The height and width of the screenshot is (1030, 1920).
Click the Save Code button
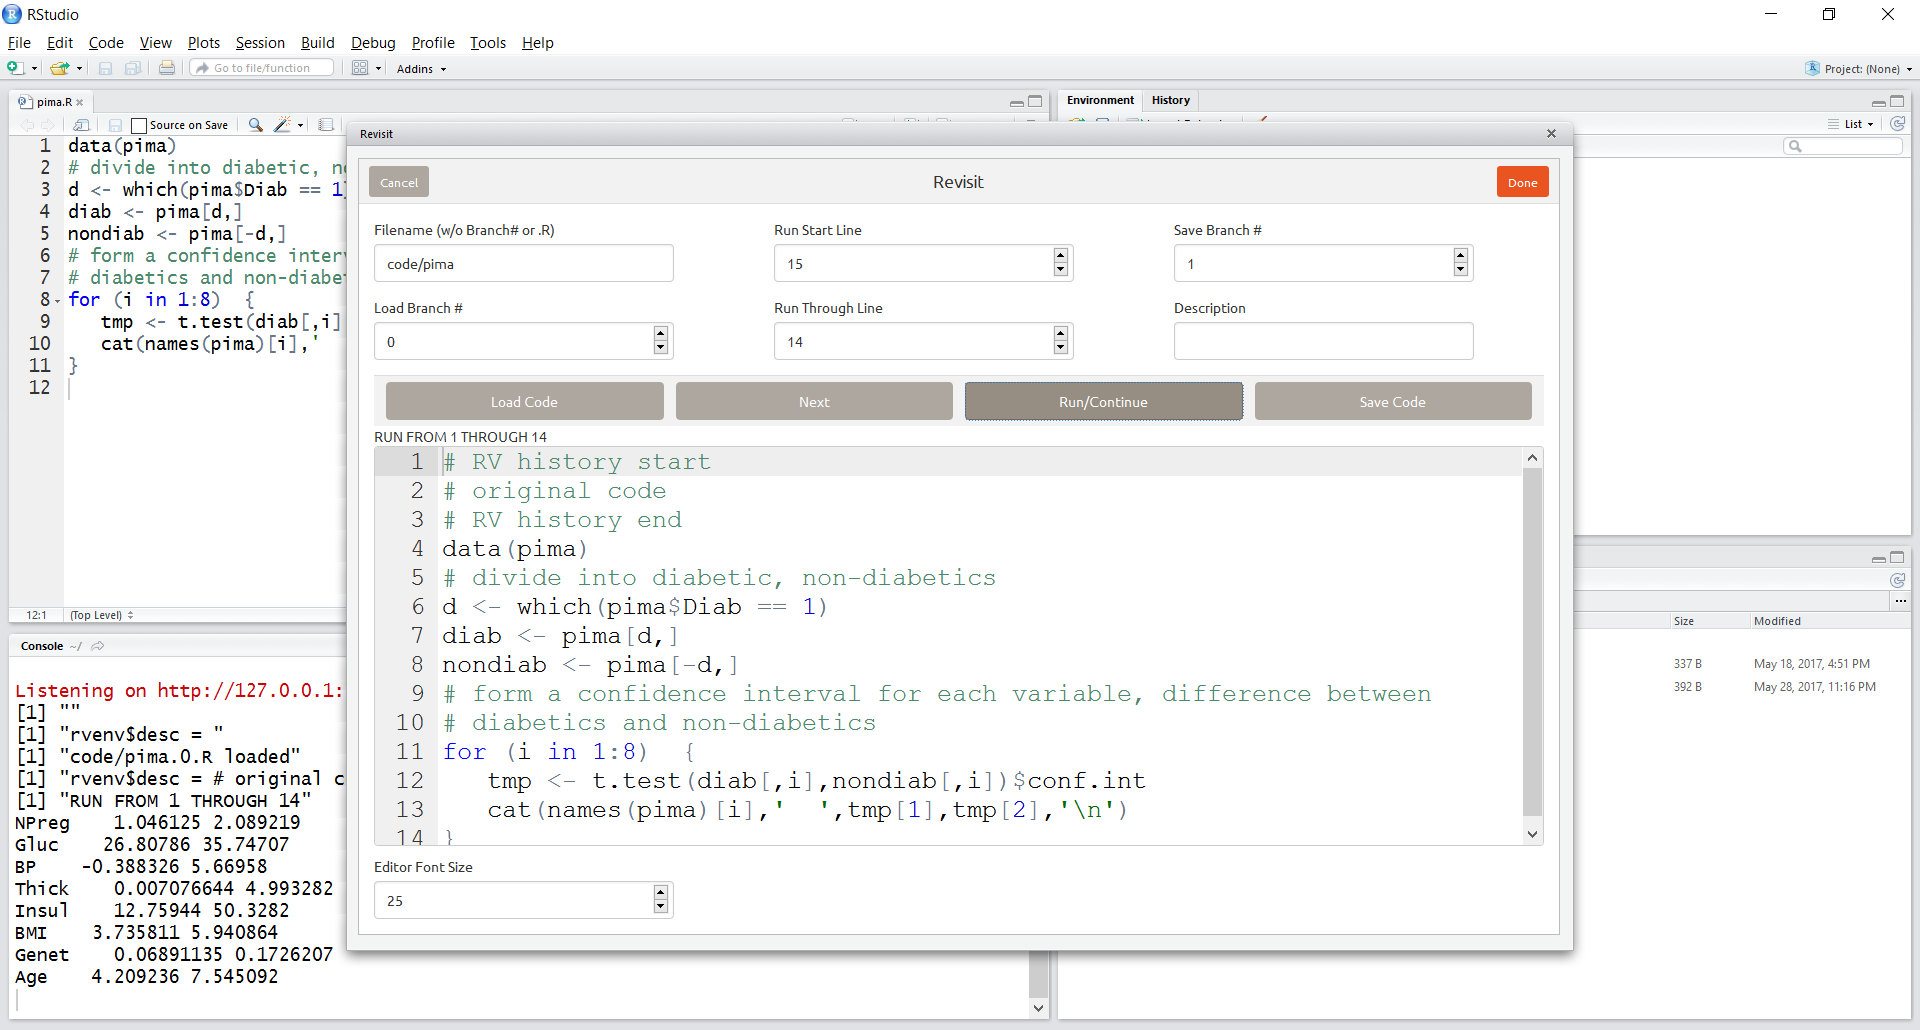[1392, 402]
